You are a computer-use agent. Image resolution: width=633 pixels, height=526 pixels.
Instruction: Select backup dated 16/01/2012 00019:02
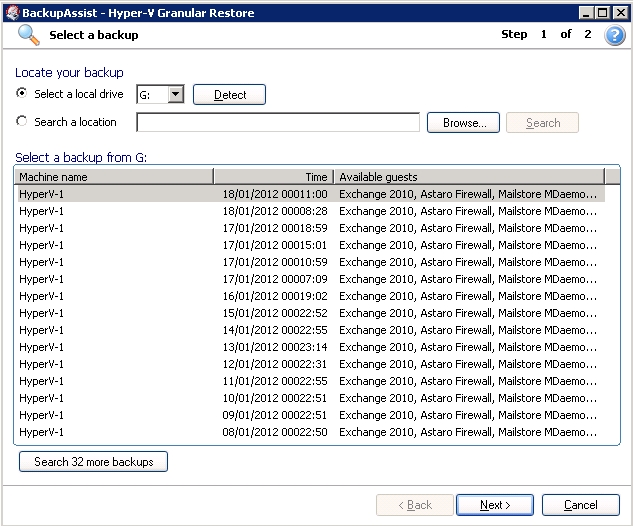coord(311,296)
